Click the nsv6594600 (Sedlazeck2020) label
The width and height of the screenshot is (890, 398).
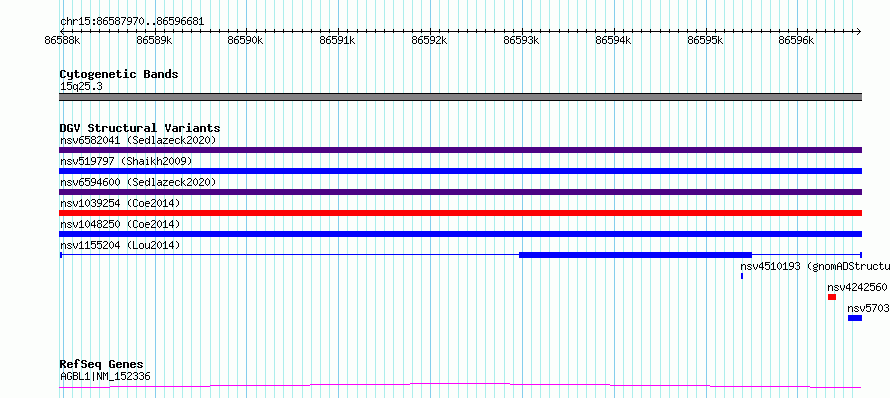(x=138, y=182)
